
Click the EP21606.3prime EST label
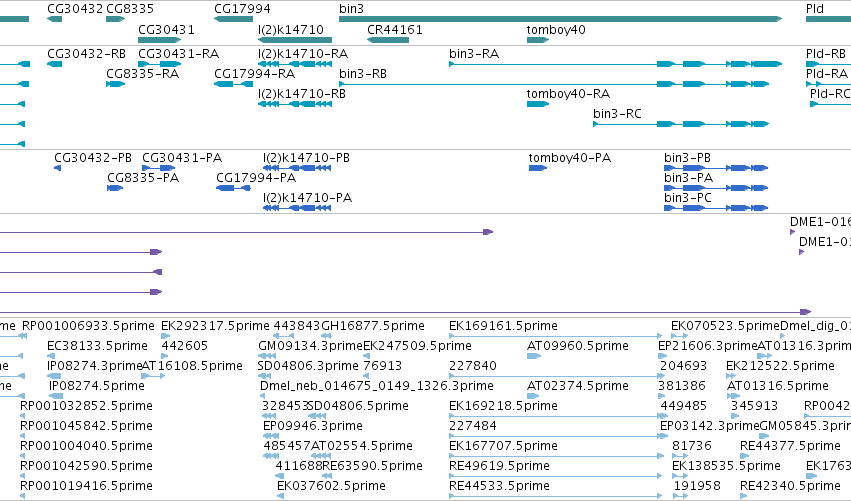point(707,346)
